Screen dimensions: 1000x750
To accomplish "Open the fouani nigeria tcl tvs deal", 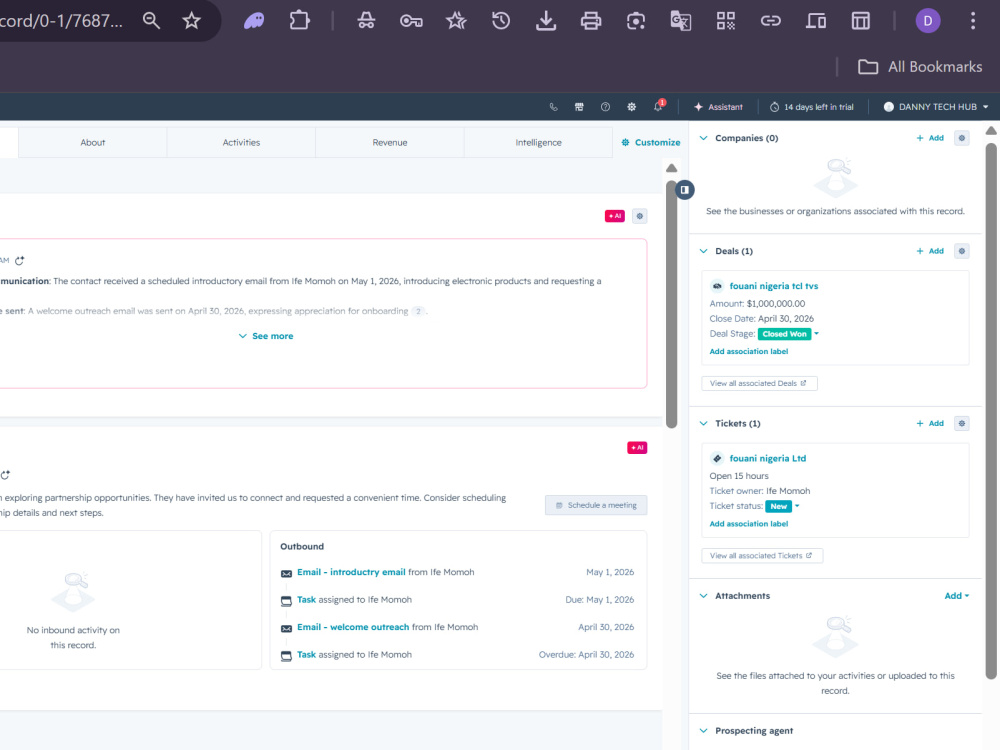I will pyautogui.click(x=774, y=286).
